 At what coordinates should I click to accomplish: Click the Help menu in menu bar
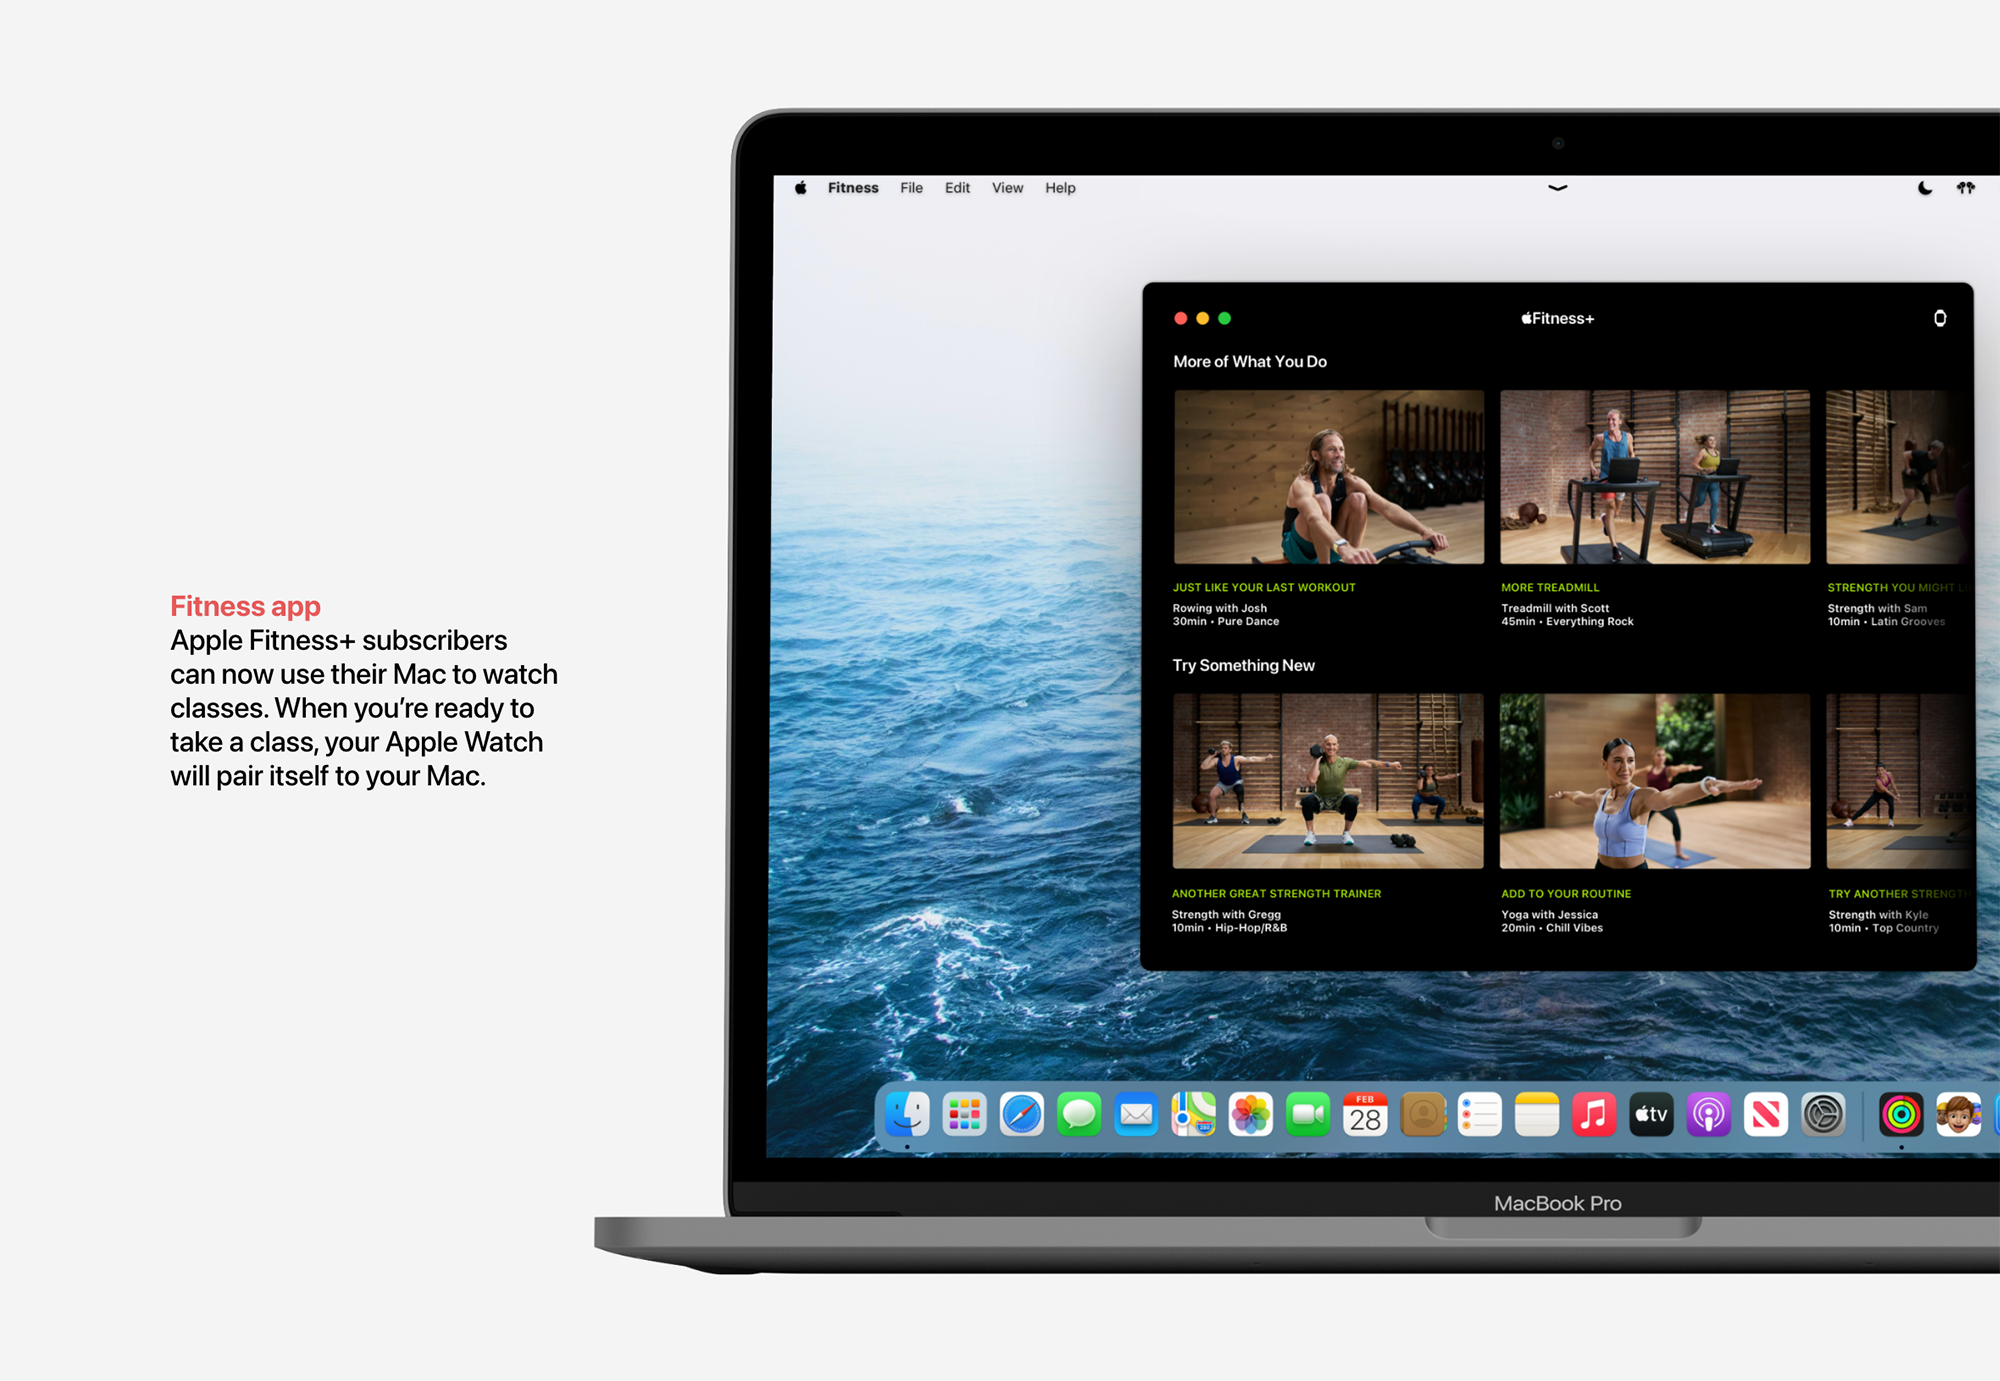click(x=1065, y=188)
